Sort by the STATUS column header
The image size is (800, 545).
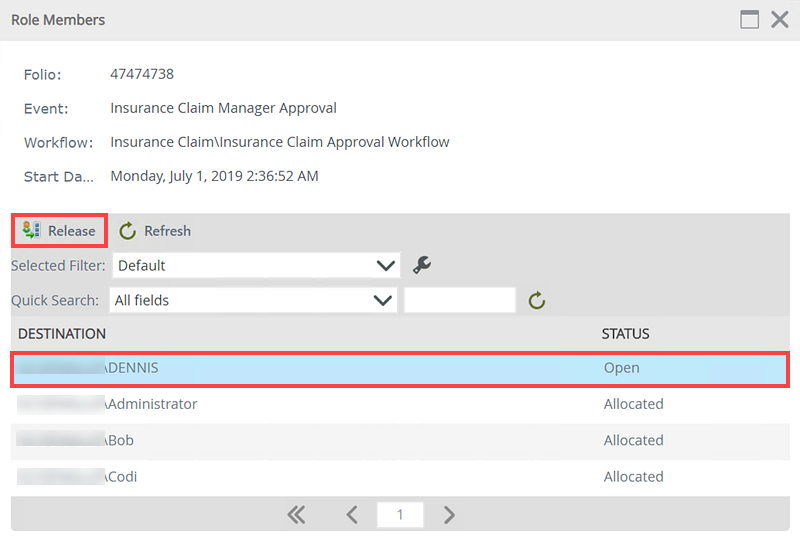point(625,334)
